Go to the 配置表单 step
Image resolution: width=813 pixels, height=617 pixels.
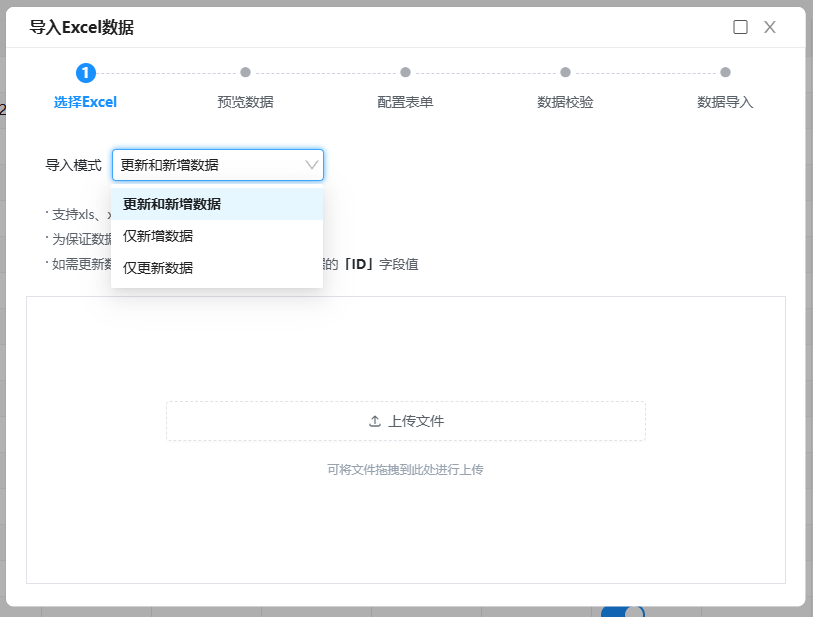tap(405, 102)
